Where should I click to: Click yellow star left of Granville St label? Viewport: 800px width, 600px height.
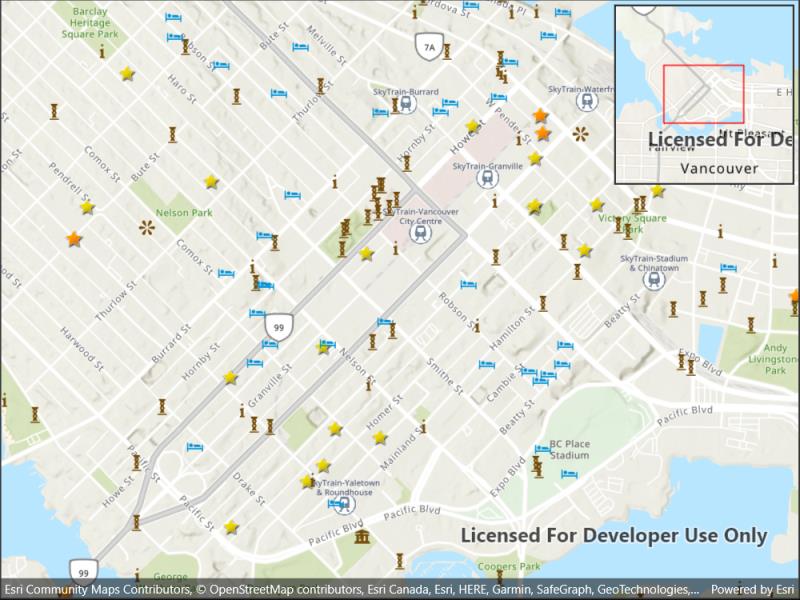(231, 378)
